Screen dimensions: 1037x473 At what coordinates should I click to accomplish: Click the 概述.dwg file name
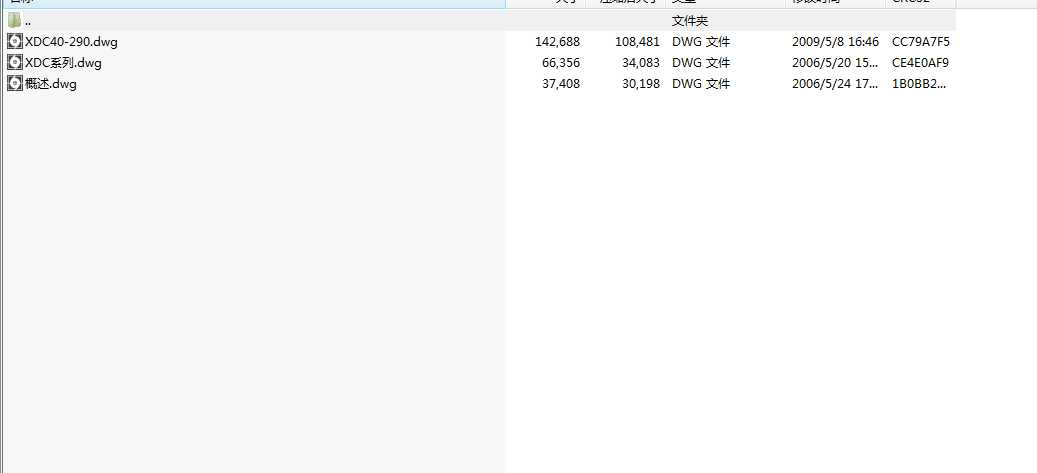pos(51,84)
